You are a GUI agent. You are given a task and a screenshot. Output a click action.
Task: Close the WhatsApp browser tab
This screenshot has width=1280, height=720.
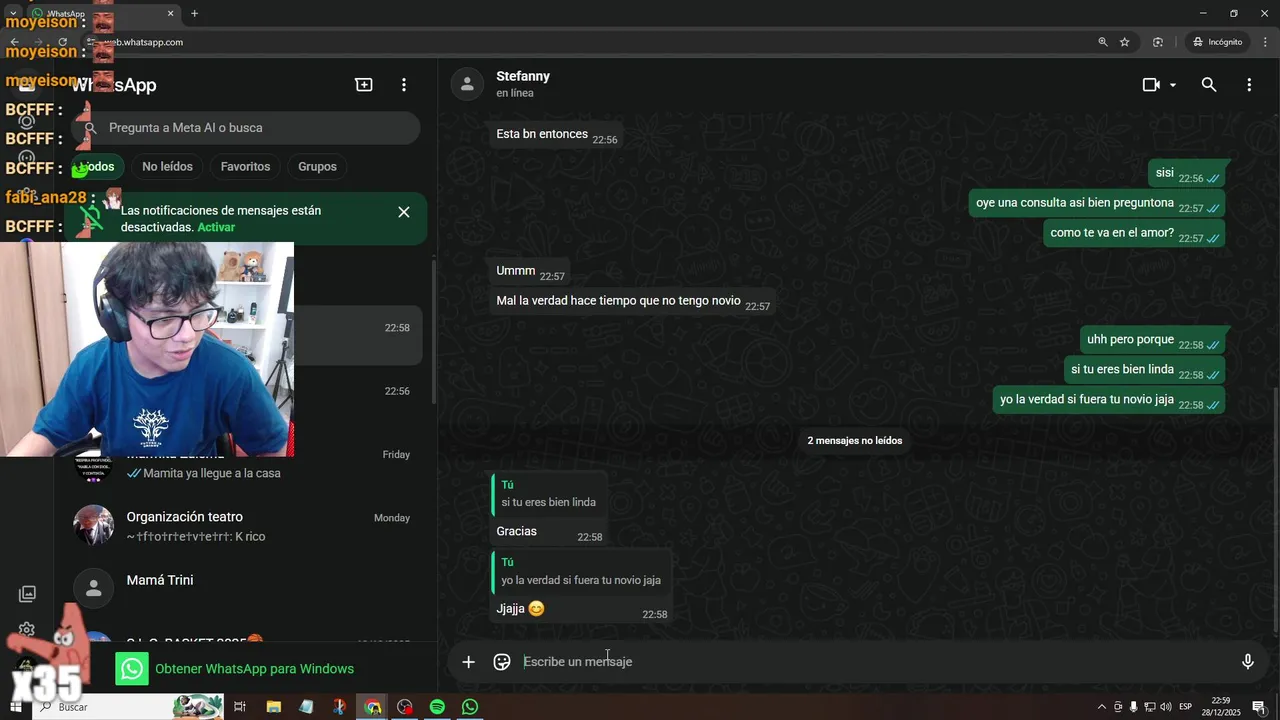[171, 14]
